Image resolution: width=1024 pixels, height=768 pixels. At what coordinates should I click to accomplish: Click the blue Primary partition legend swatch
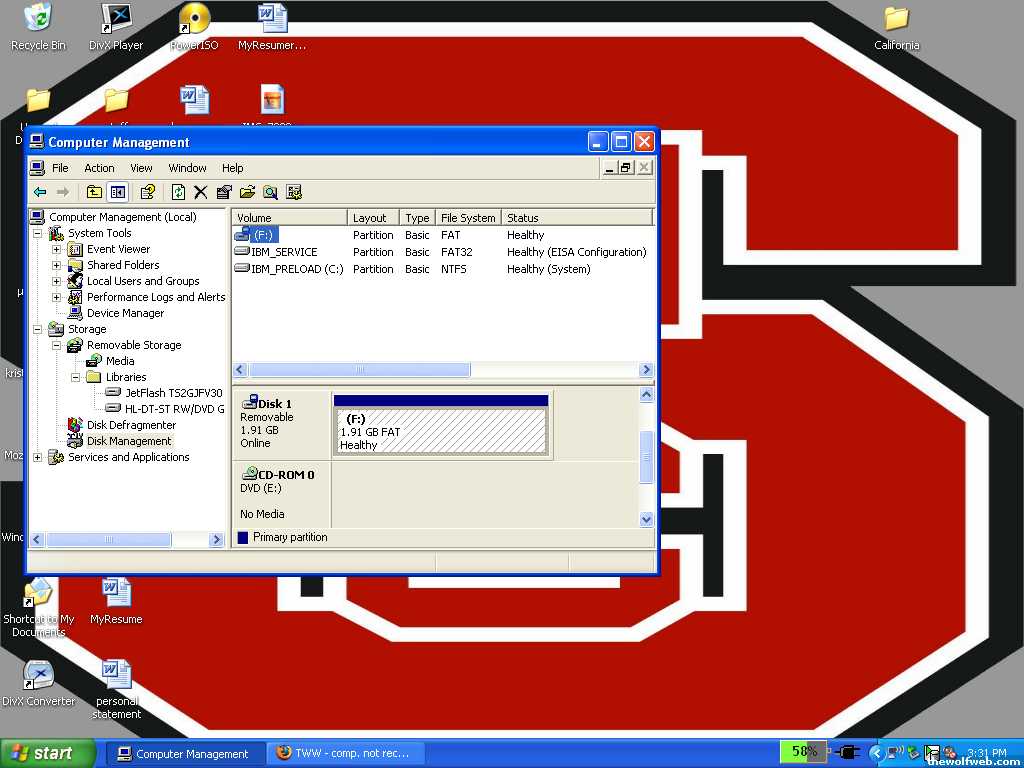coord(243,538)
